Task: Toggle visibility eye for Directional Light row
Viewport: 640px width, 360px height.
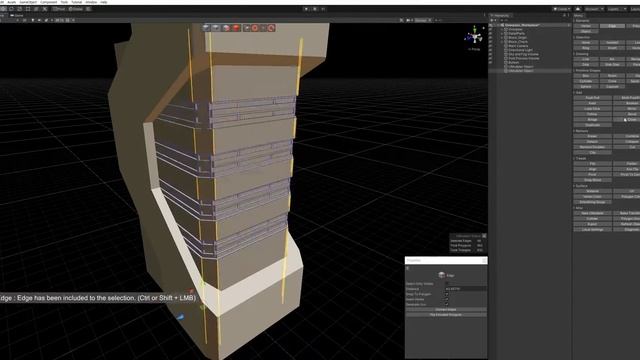Action: 490,50
